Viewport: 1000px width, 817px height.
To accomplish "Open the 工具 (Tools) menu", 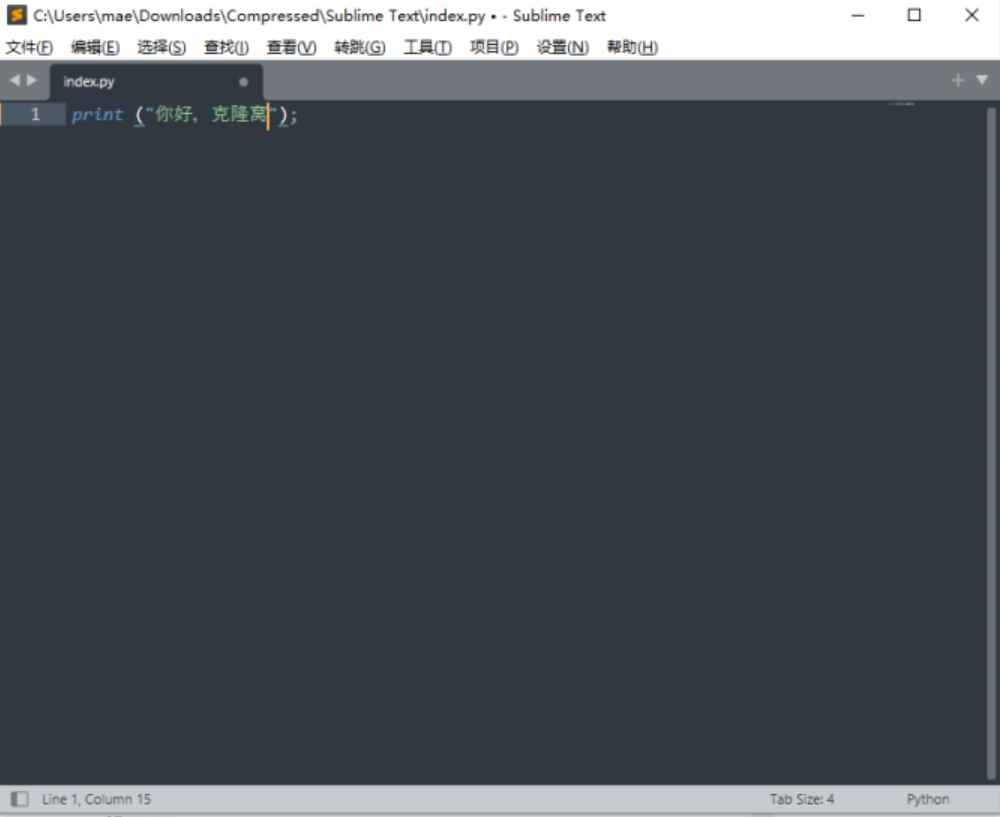I will click(427, 47).
